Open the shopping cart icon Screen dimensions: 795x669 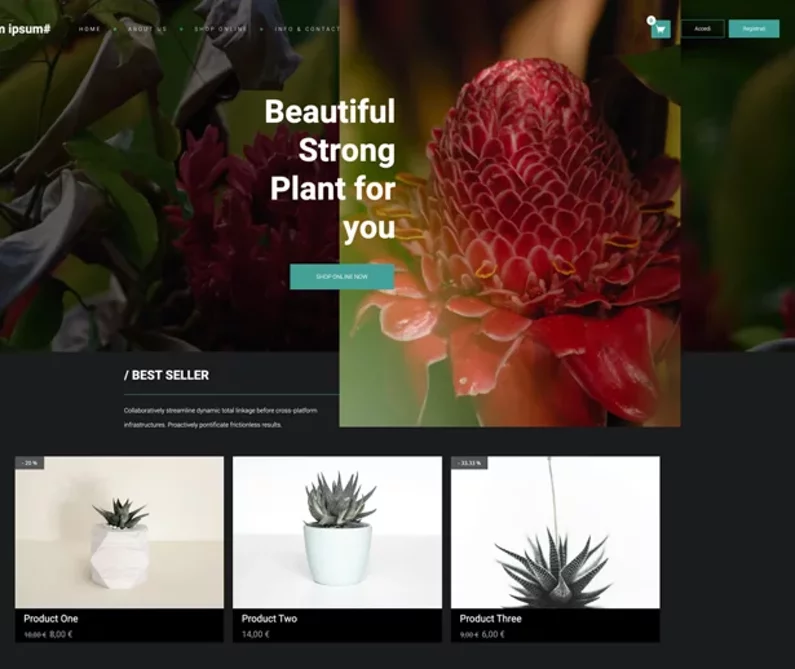pos(661,29)
